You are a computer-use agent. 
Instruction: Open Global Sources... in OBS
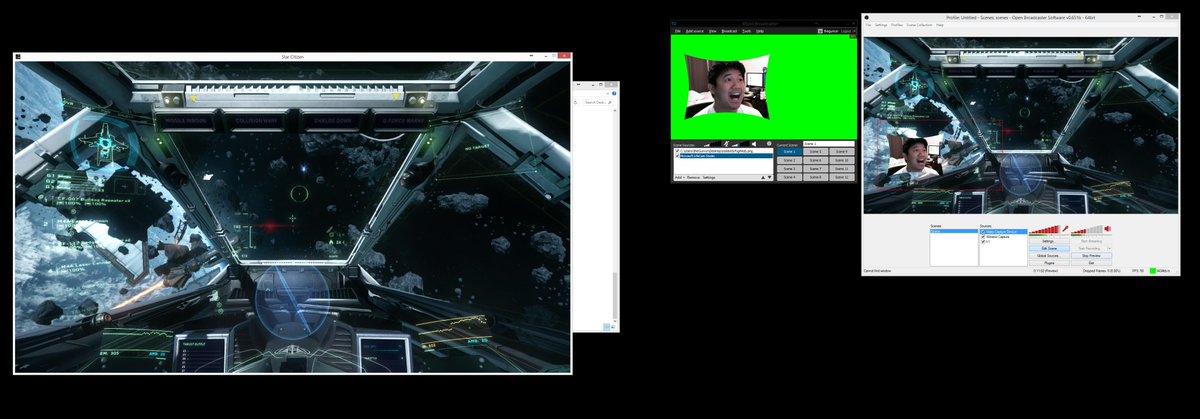1049,256
